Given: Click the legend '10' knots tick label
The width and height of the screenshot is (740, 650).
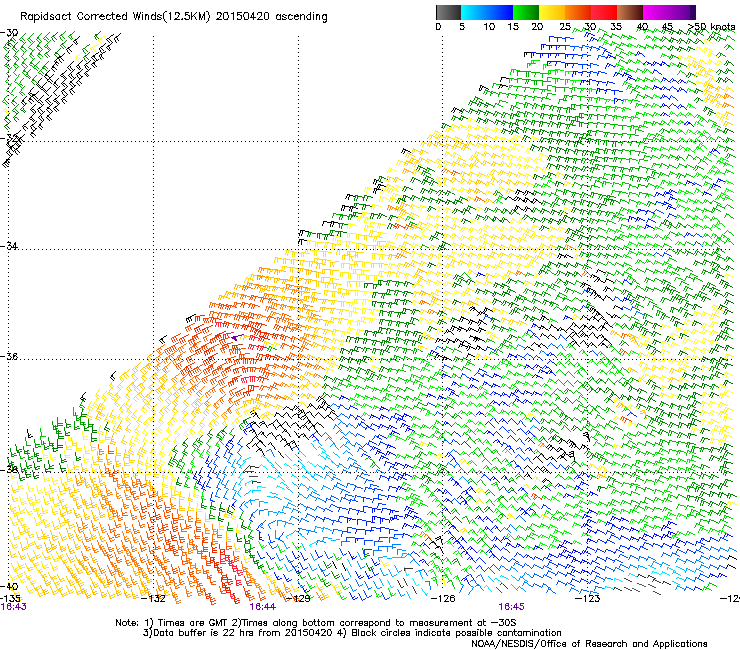Looking at the screenshot, I should pos(489,27).
